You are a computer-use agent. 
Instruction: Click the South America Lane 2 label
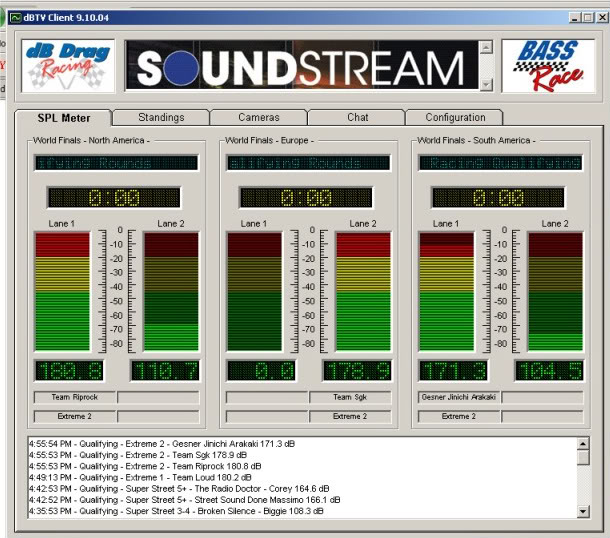tap(555, 224)
